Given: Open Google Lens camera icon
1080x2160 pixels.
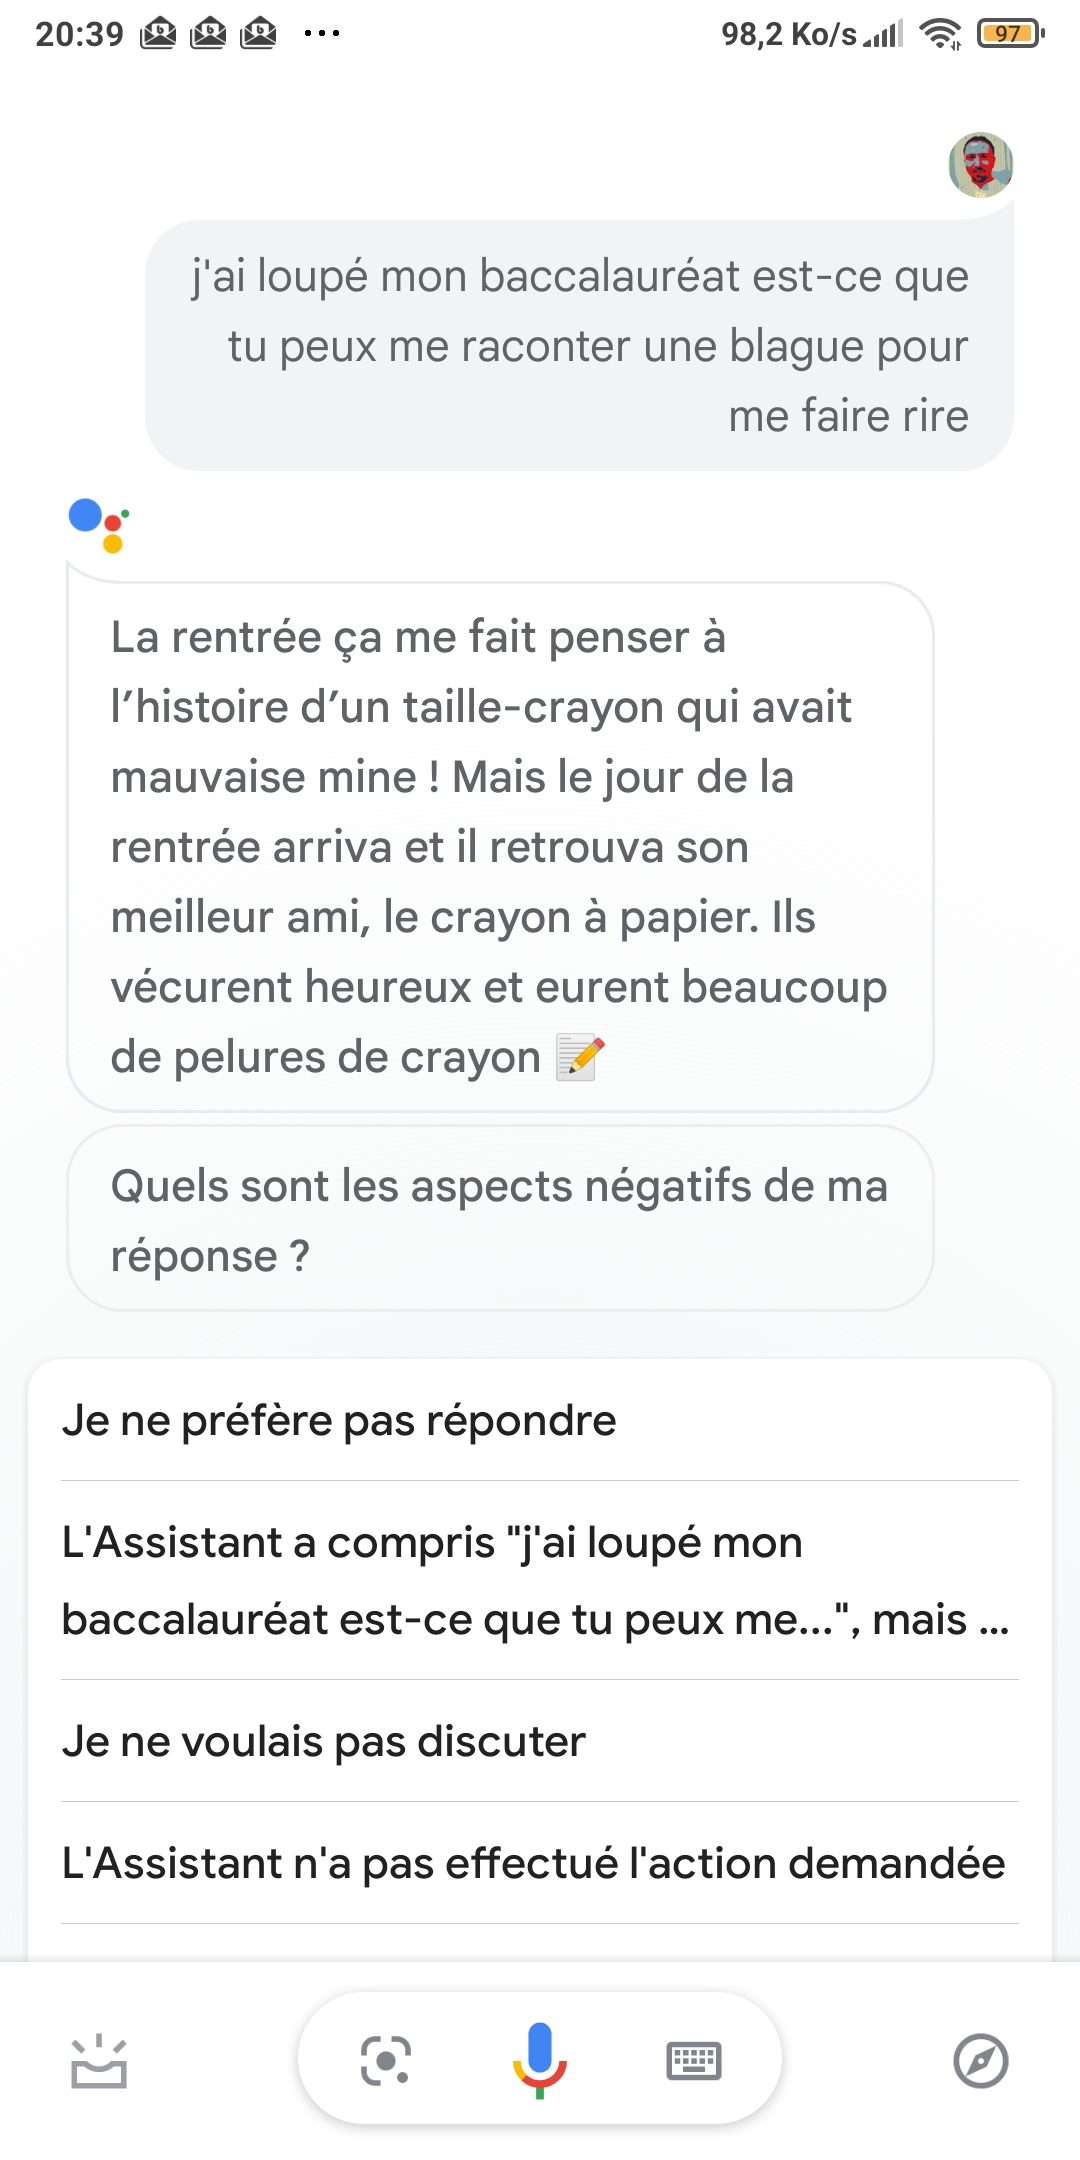Looking at the screenshot, I should (386, 2060).
